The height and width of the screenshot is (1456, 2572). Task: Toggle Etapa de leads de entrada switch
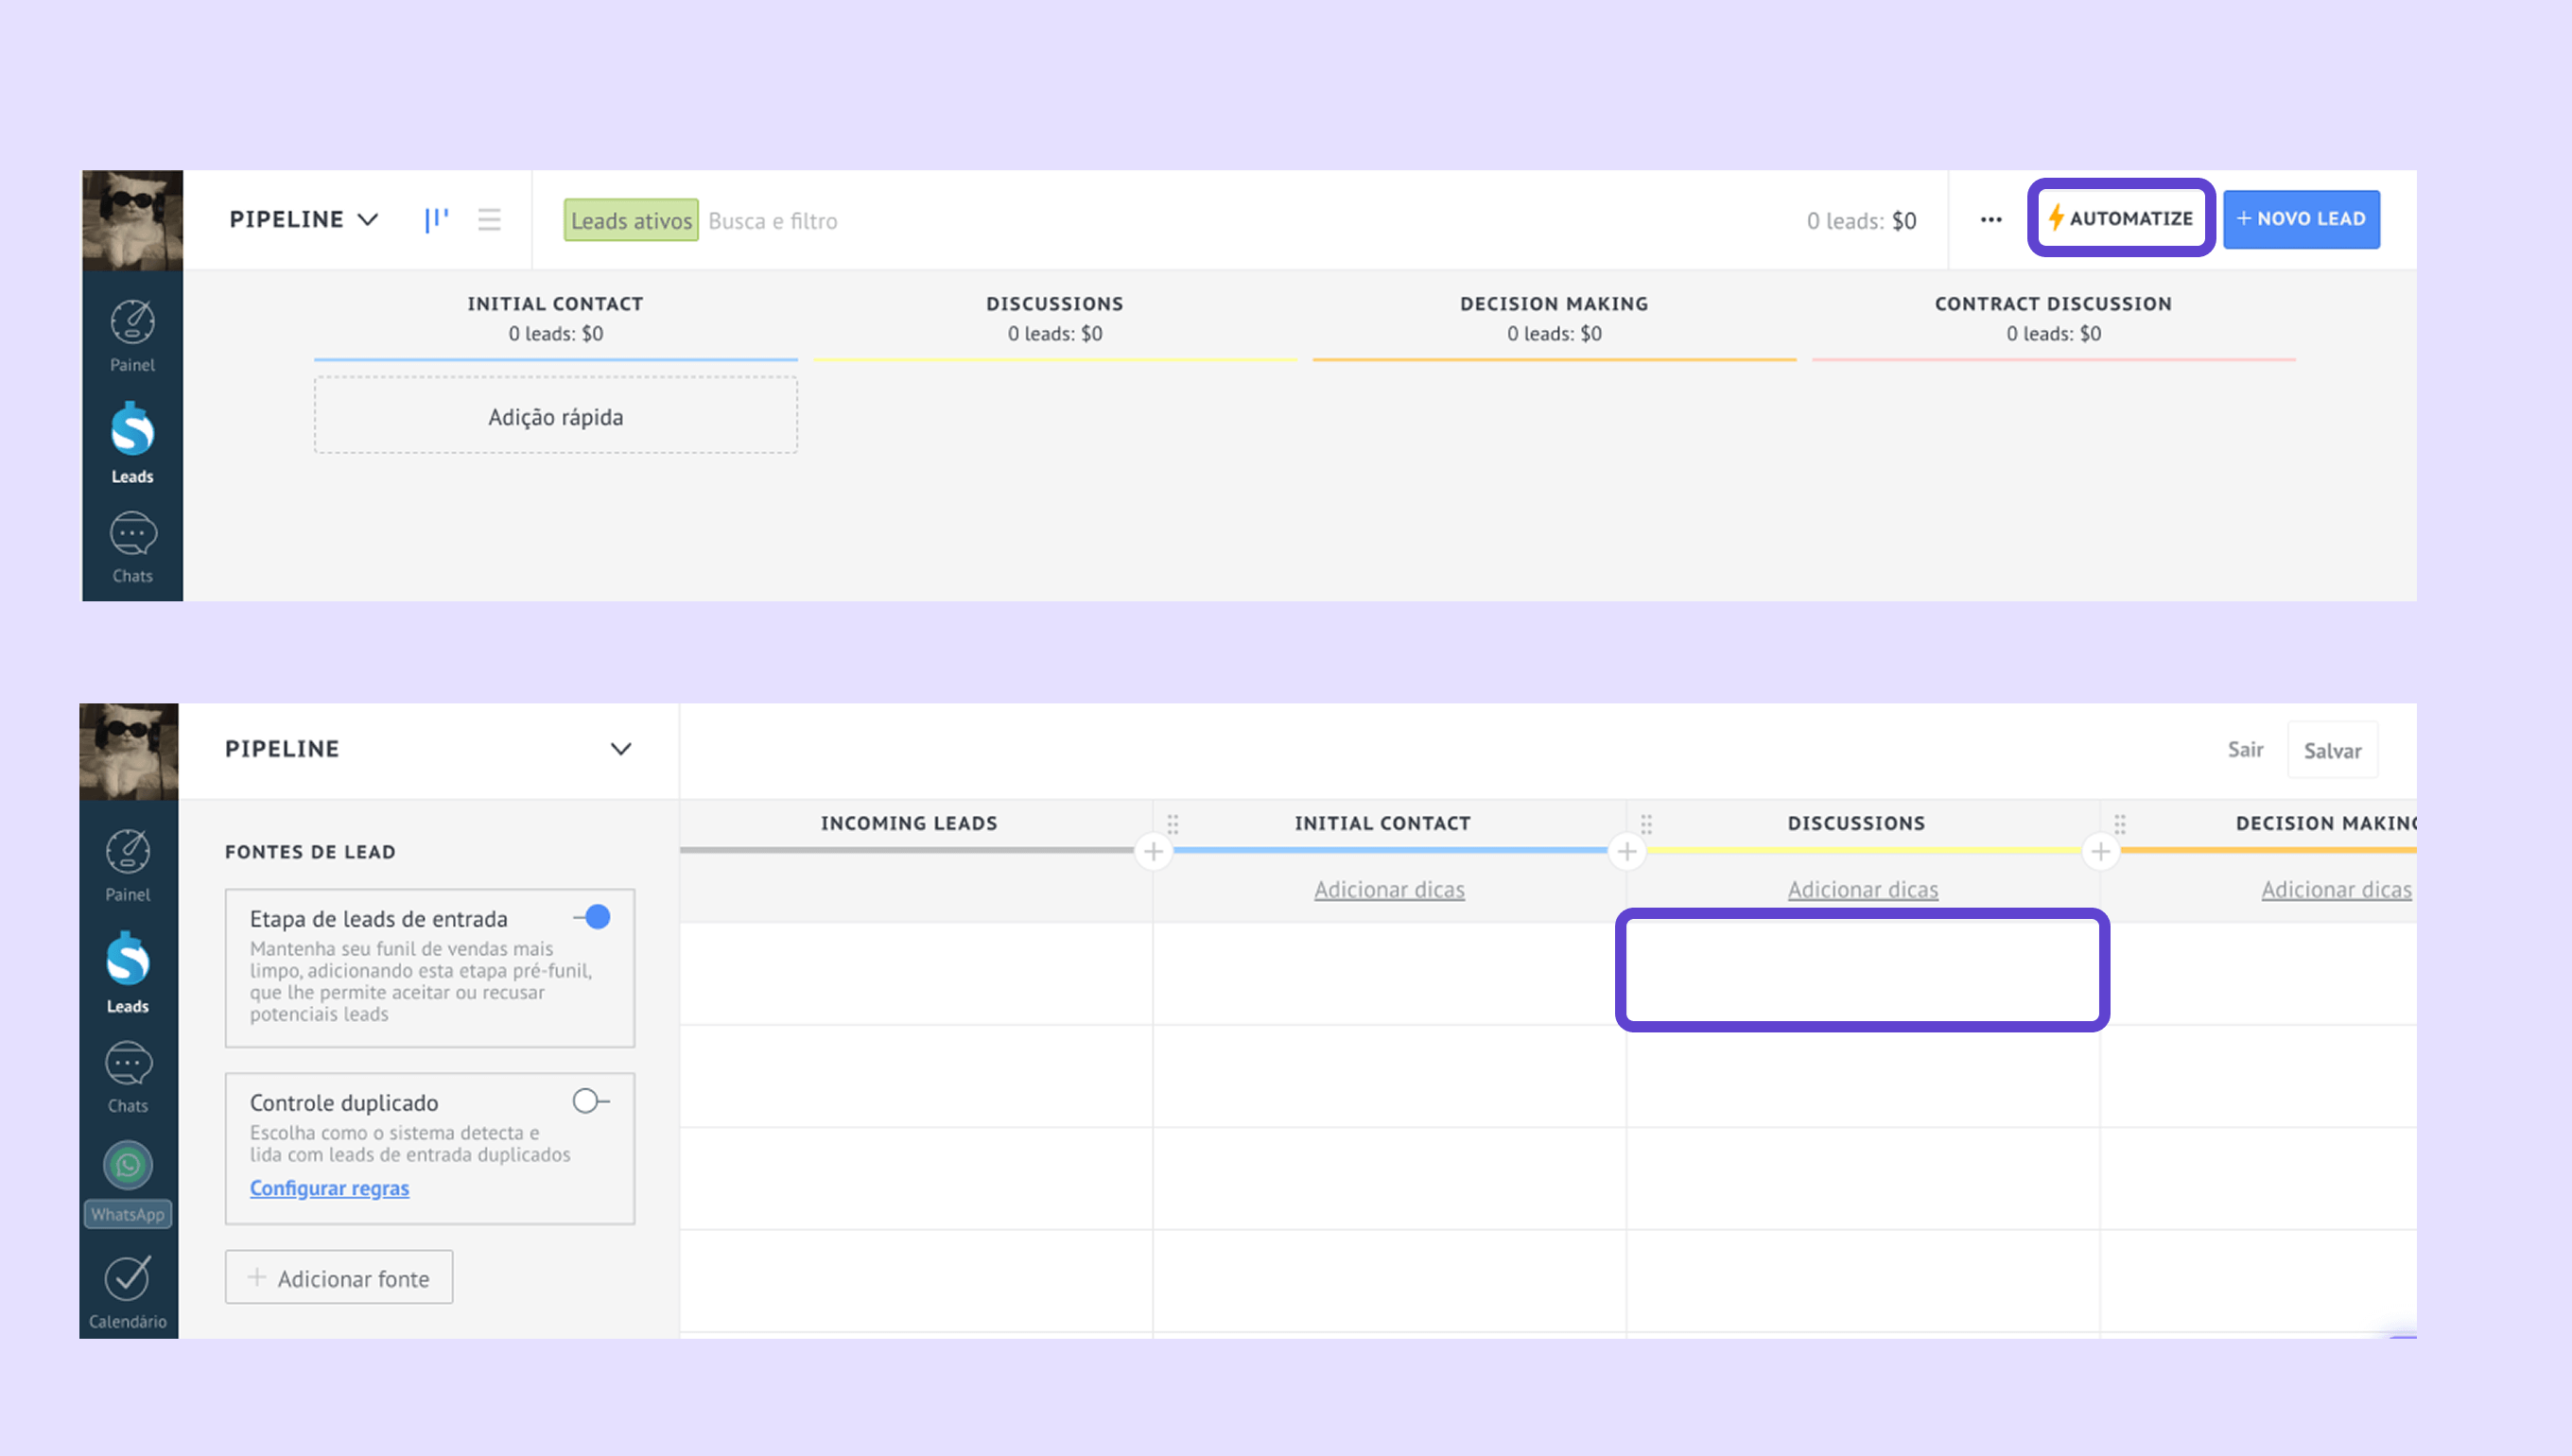tap(593, 917)
